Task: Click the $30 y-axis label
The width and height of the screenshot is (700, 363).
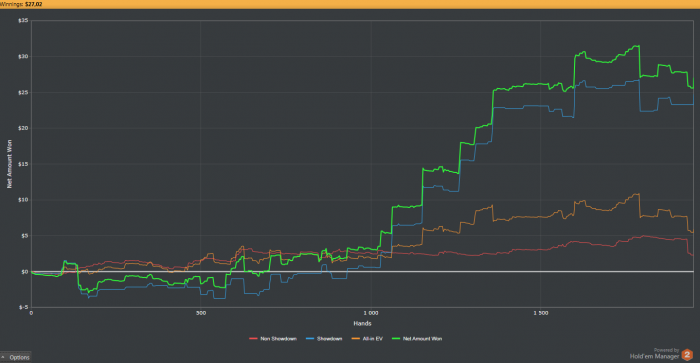Action: pyautogui.click(x=23, y=56)
